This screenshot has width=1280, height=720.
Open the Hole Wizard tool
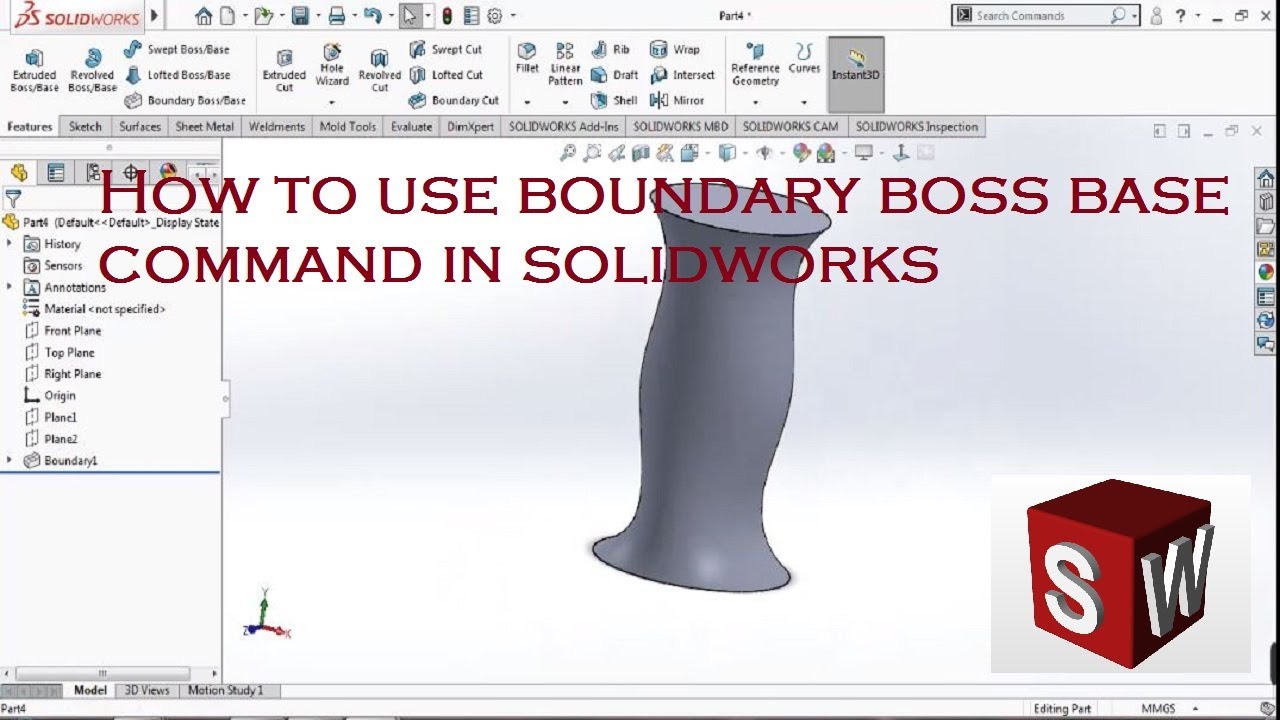[x=332, y=65]
